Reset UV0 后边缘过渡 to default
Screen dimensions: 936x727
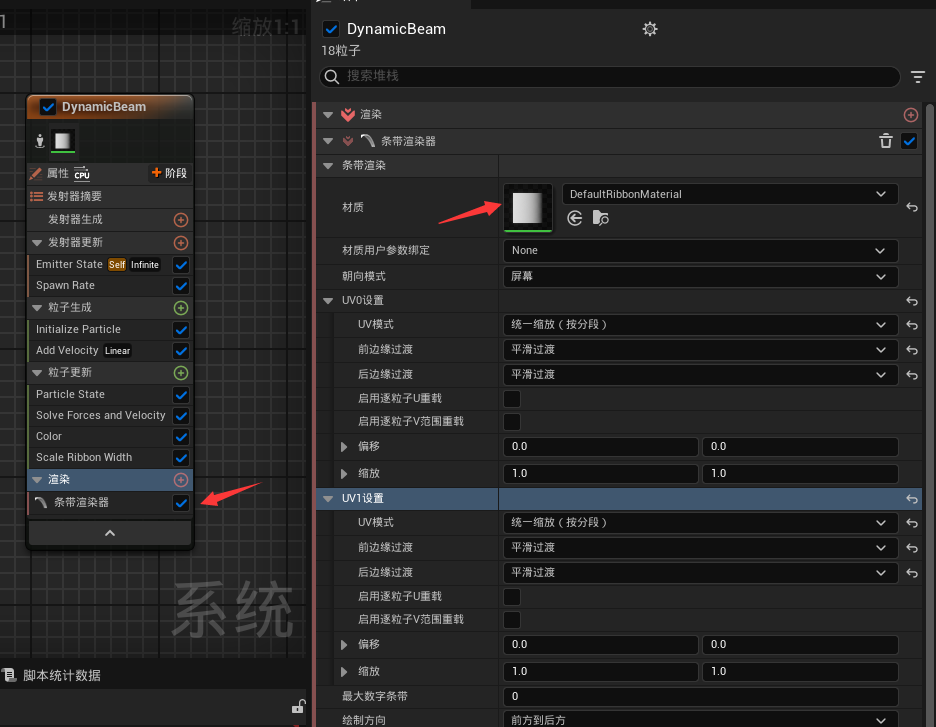click(x=912, y=375)
